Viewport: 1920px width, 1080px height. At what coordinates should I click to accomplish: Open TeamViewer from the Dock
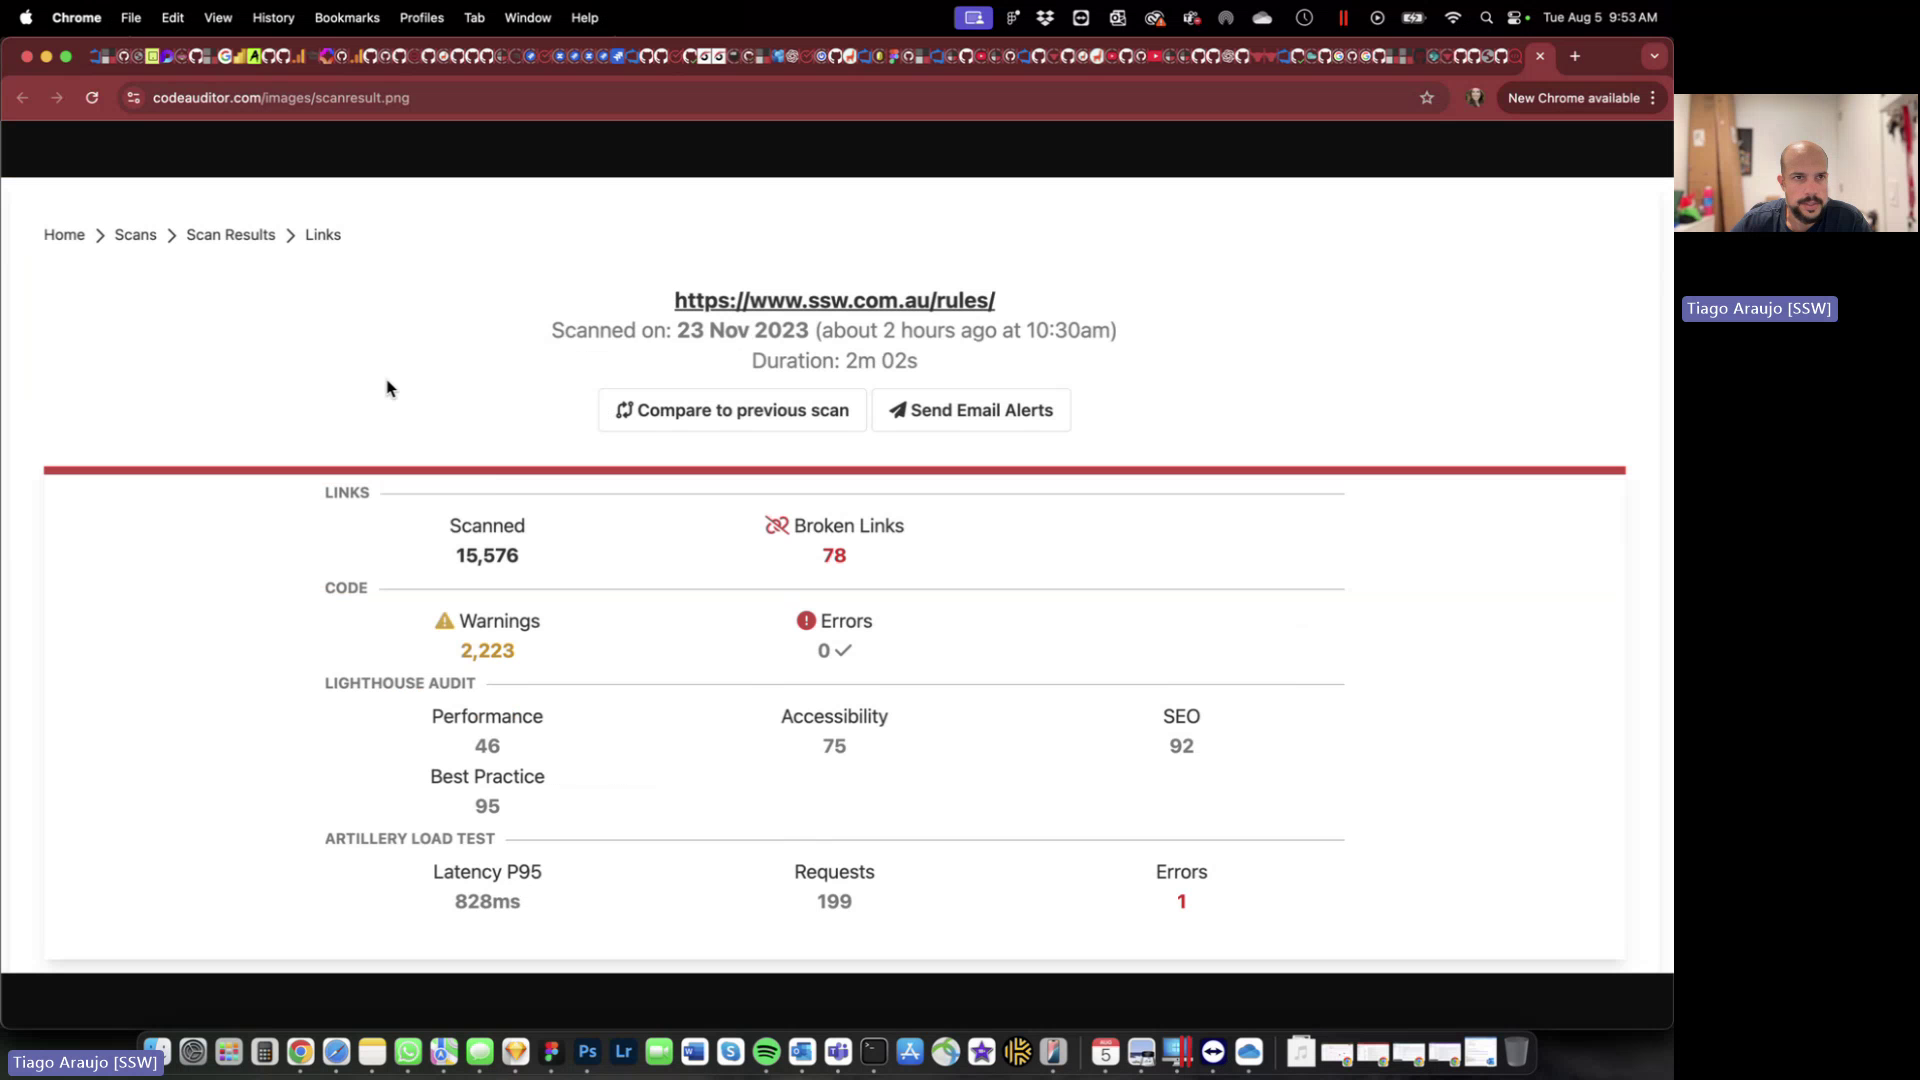click(x=1213, y=1052)
